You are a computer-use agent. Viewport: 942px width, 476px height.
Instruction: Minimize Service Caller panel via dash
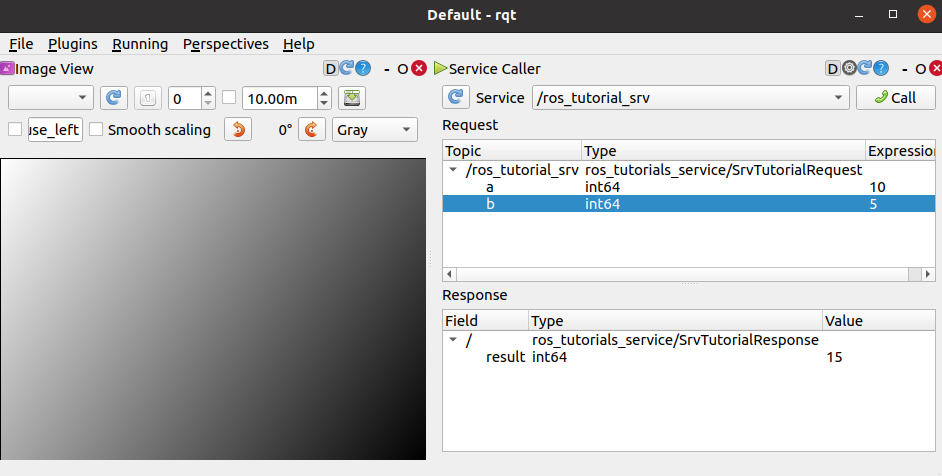905,69
